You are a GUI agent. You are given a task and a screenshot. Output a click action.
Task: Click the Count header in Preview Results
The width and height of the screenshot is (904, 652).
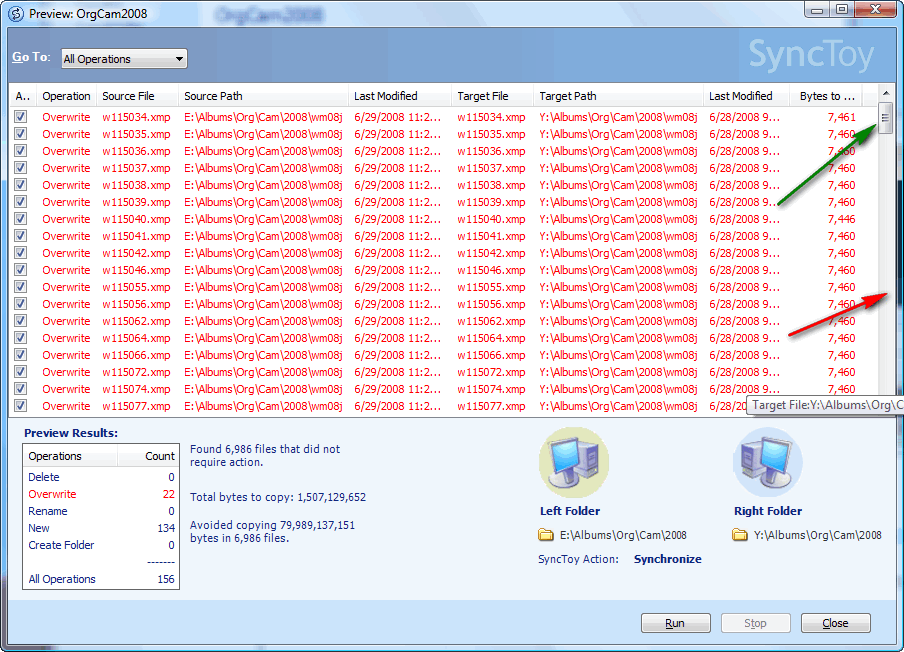point(149,456)
